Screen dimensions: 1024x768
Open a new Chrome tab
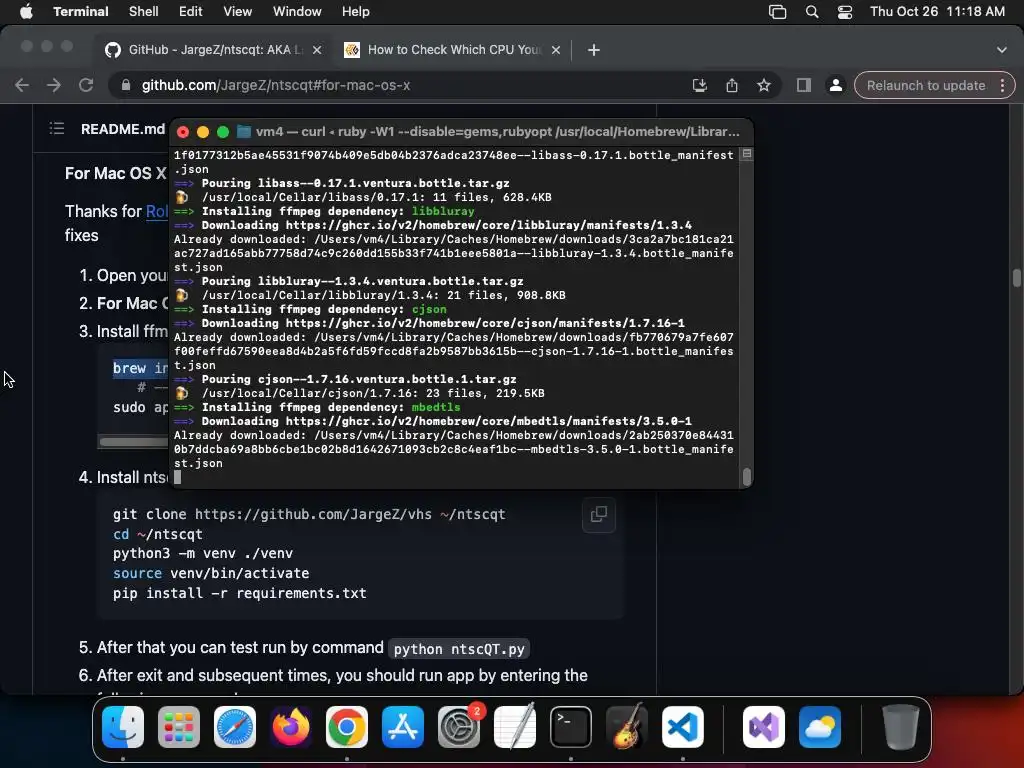click(x=594, y=50)
